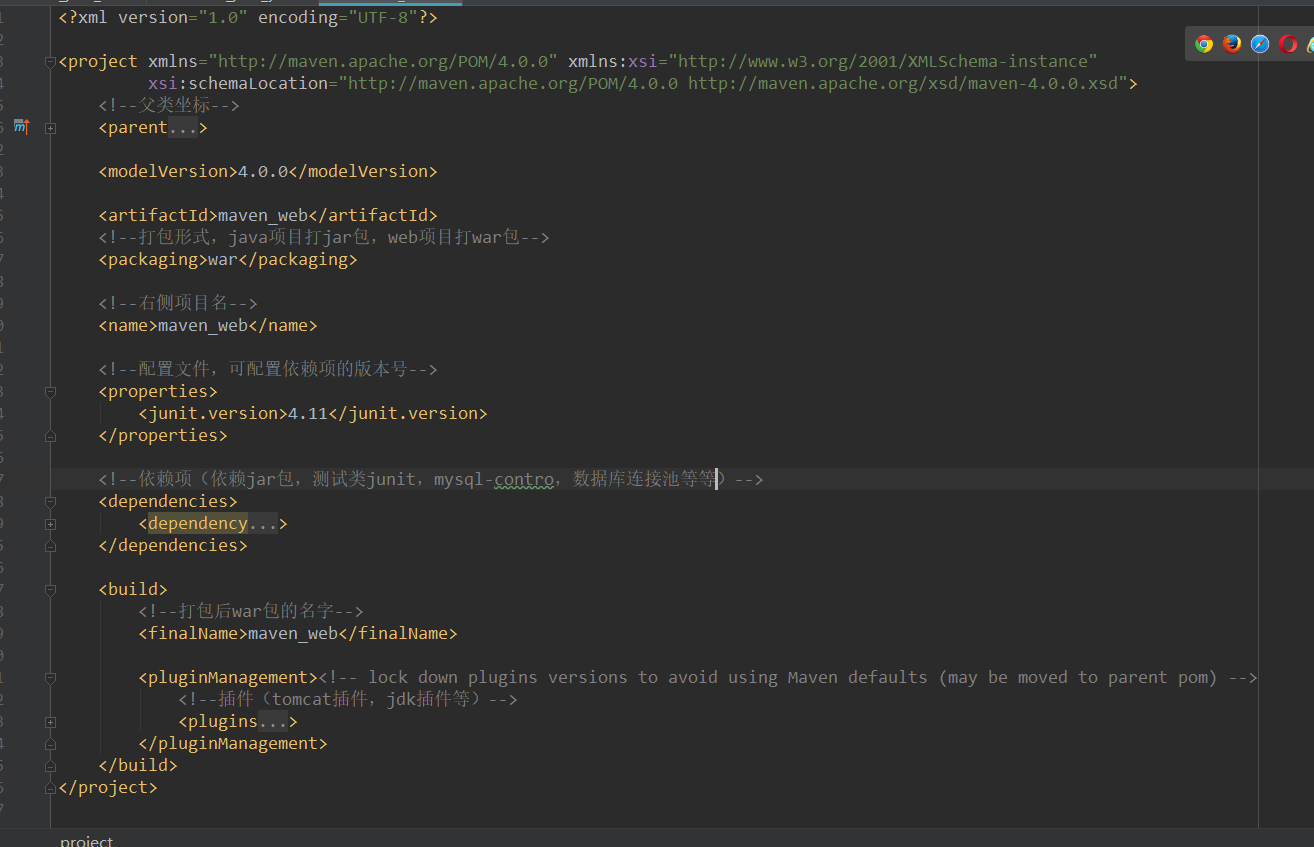Click the 打包形式 comment line
Screen dimensions: 1314x847
[x=324, y=238]
